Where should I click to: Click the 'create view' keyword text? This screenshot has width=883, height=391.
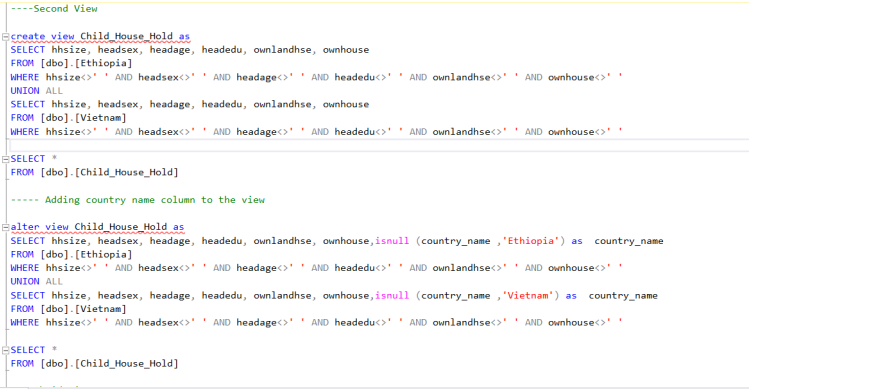pyautogui.click(x=43, y=37)
